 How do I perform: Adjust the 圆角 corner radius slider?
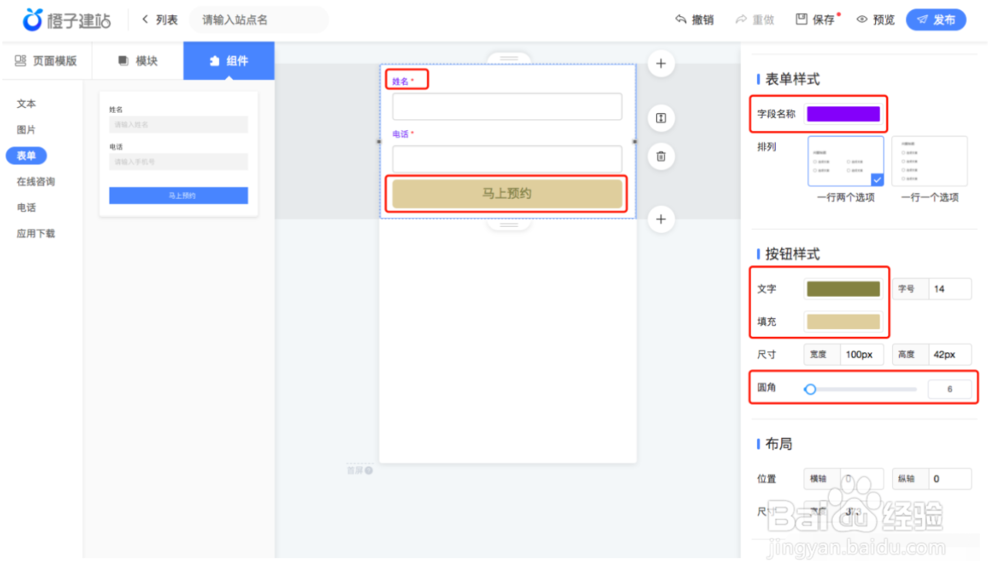click(x=811, y=389)
